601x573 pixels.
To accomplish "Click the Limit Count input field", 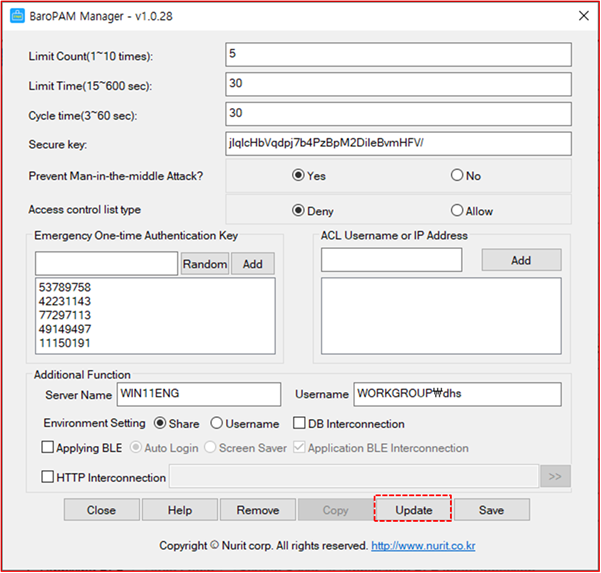I will point(398,54).
